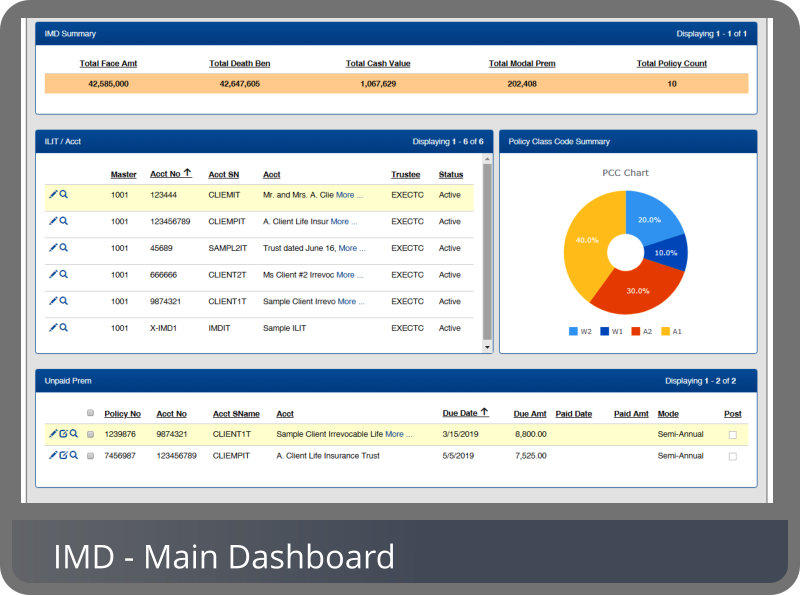Expand More link for Sample Client Irrevocable Life
Viewport: 800px width, 596px height.
(398, 434)
